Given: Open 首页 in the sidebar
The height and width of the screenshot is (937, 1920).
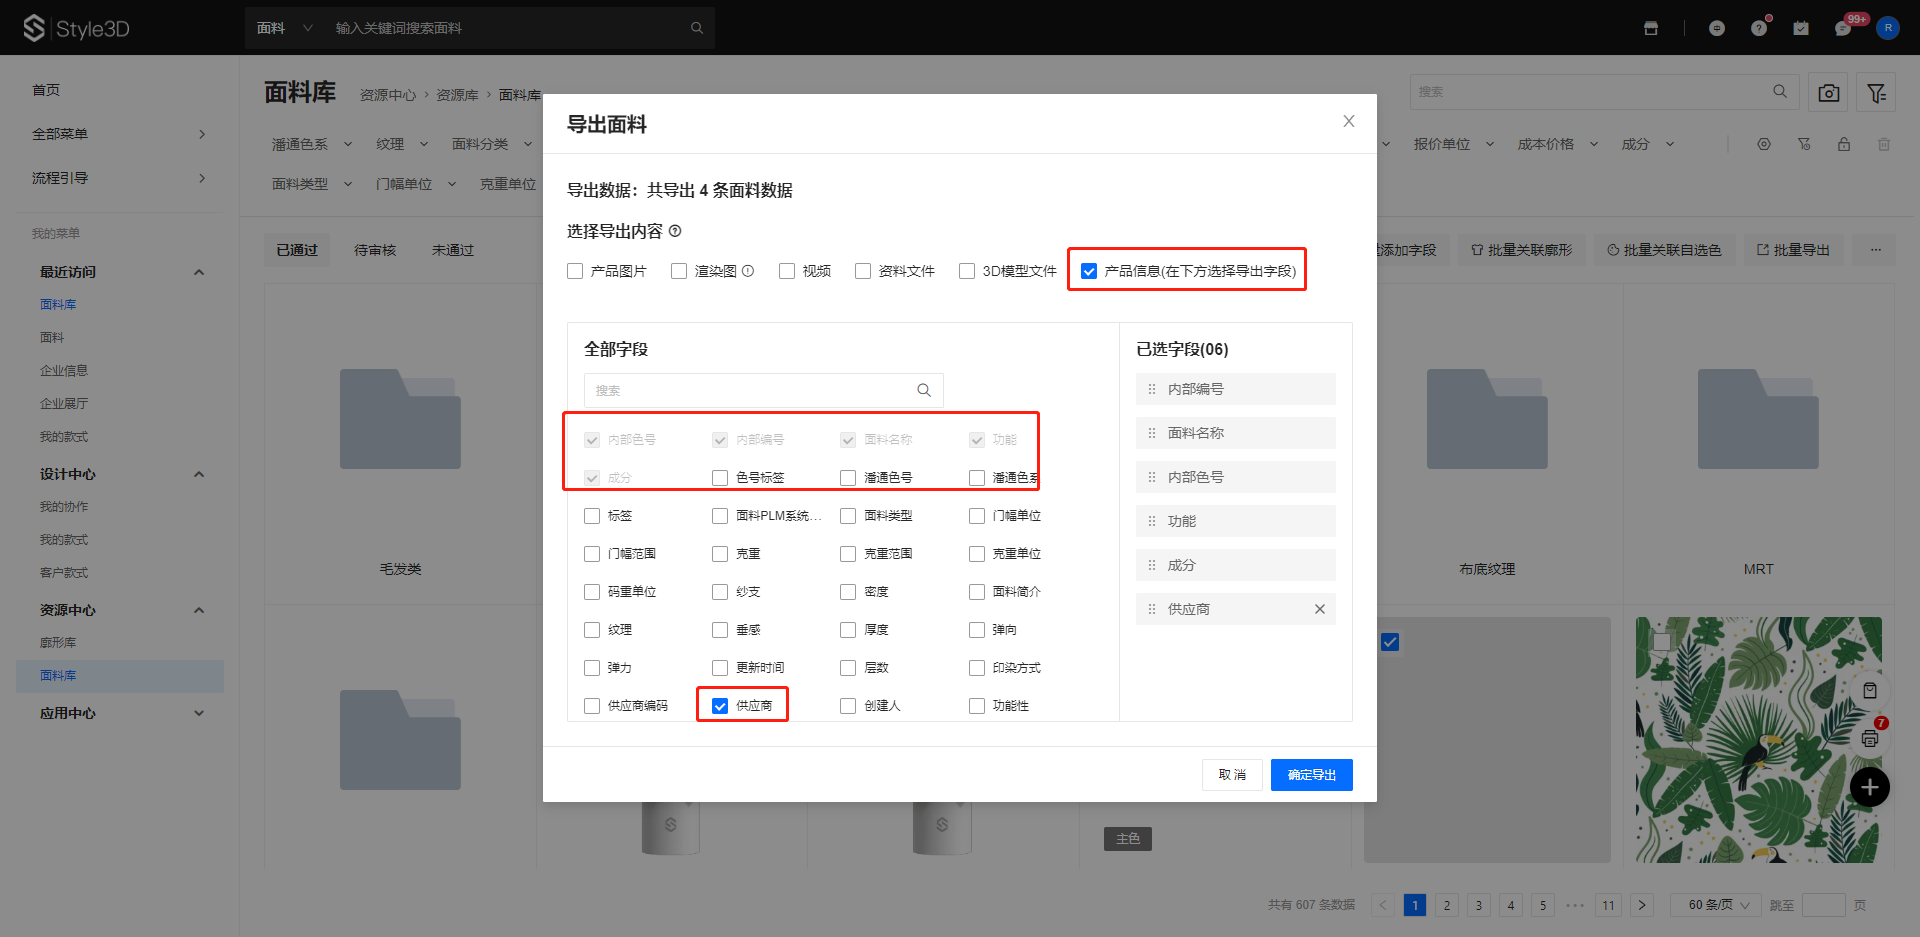Looking at the screenshot, I should pos(46,90).
